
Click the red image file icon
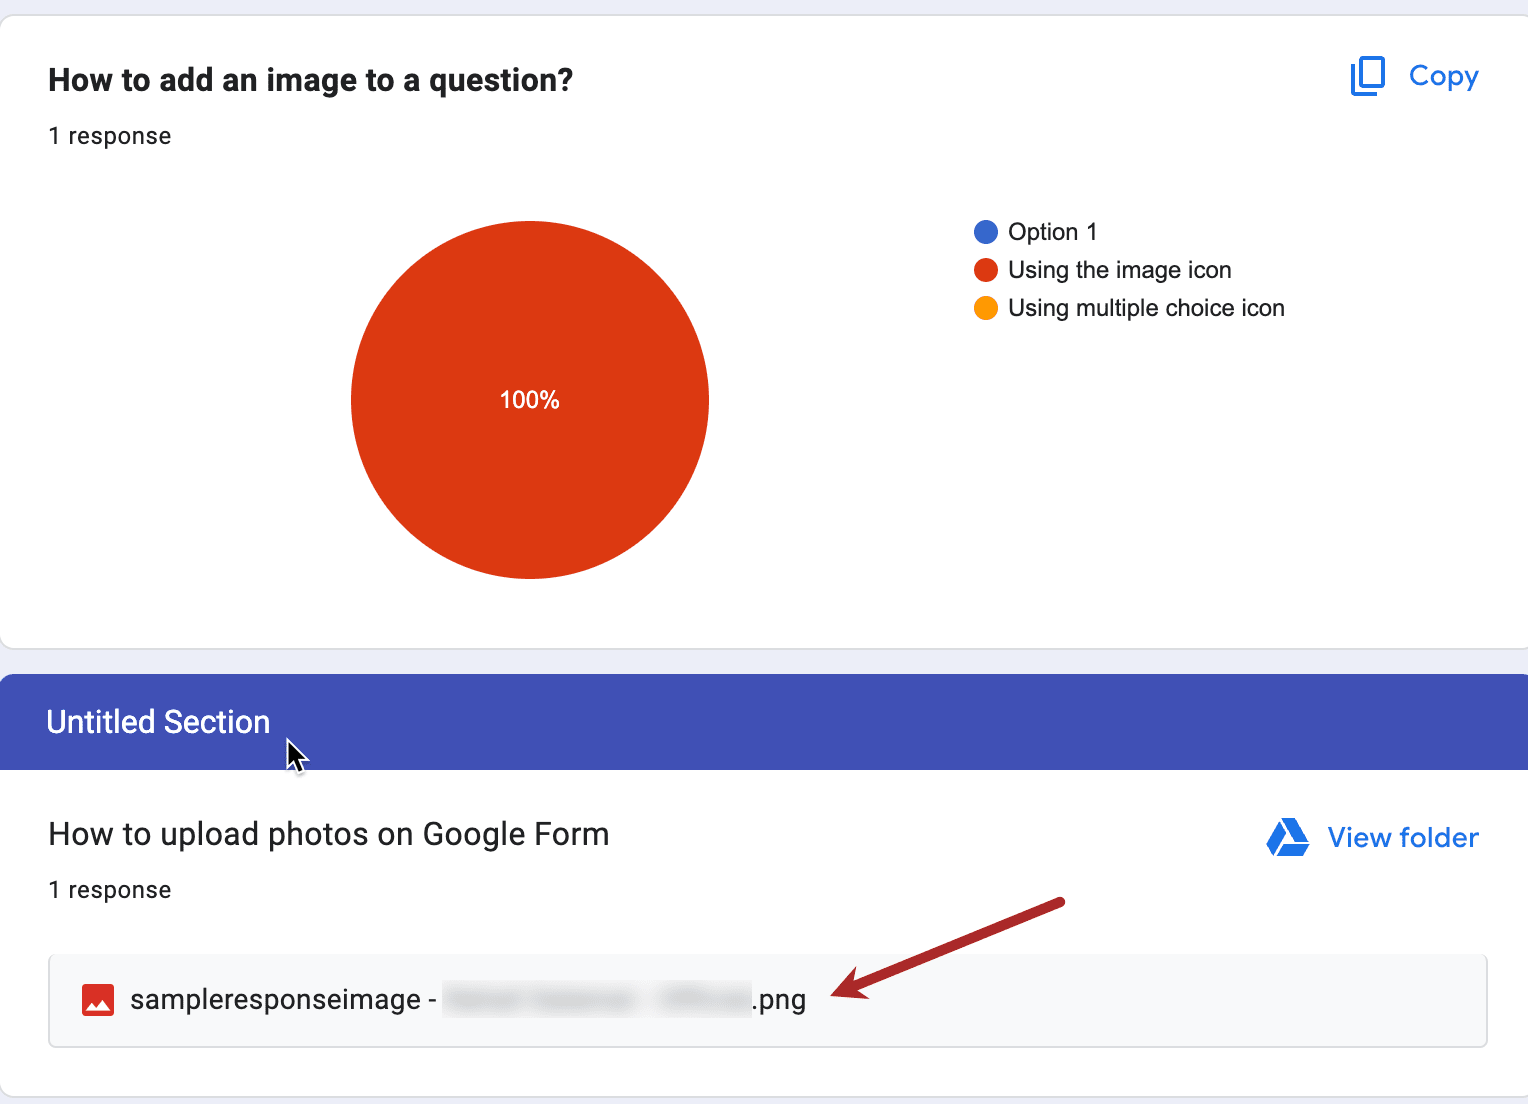(x=98, y=1000)
